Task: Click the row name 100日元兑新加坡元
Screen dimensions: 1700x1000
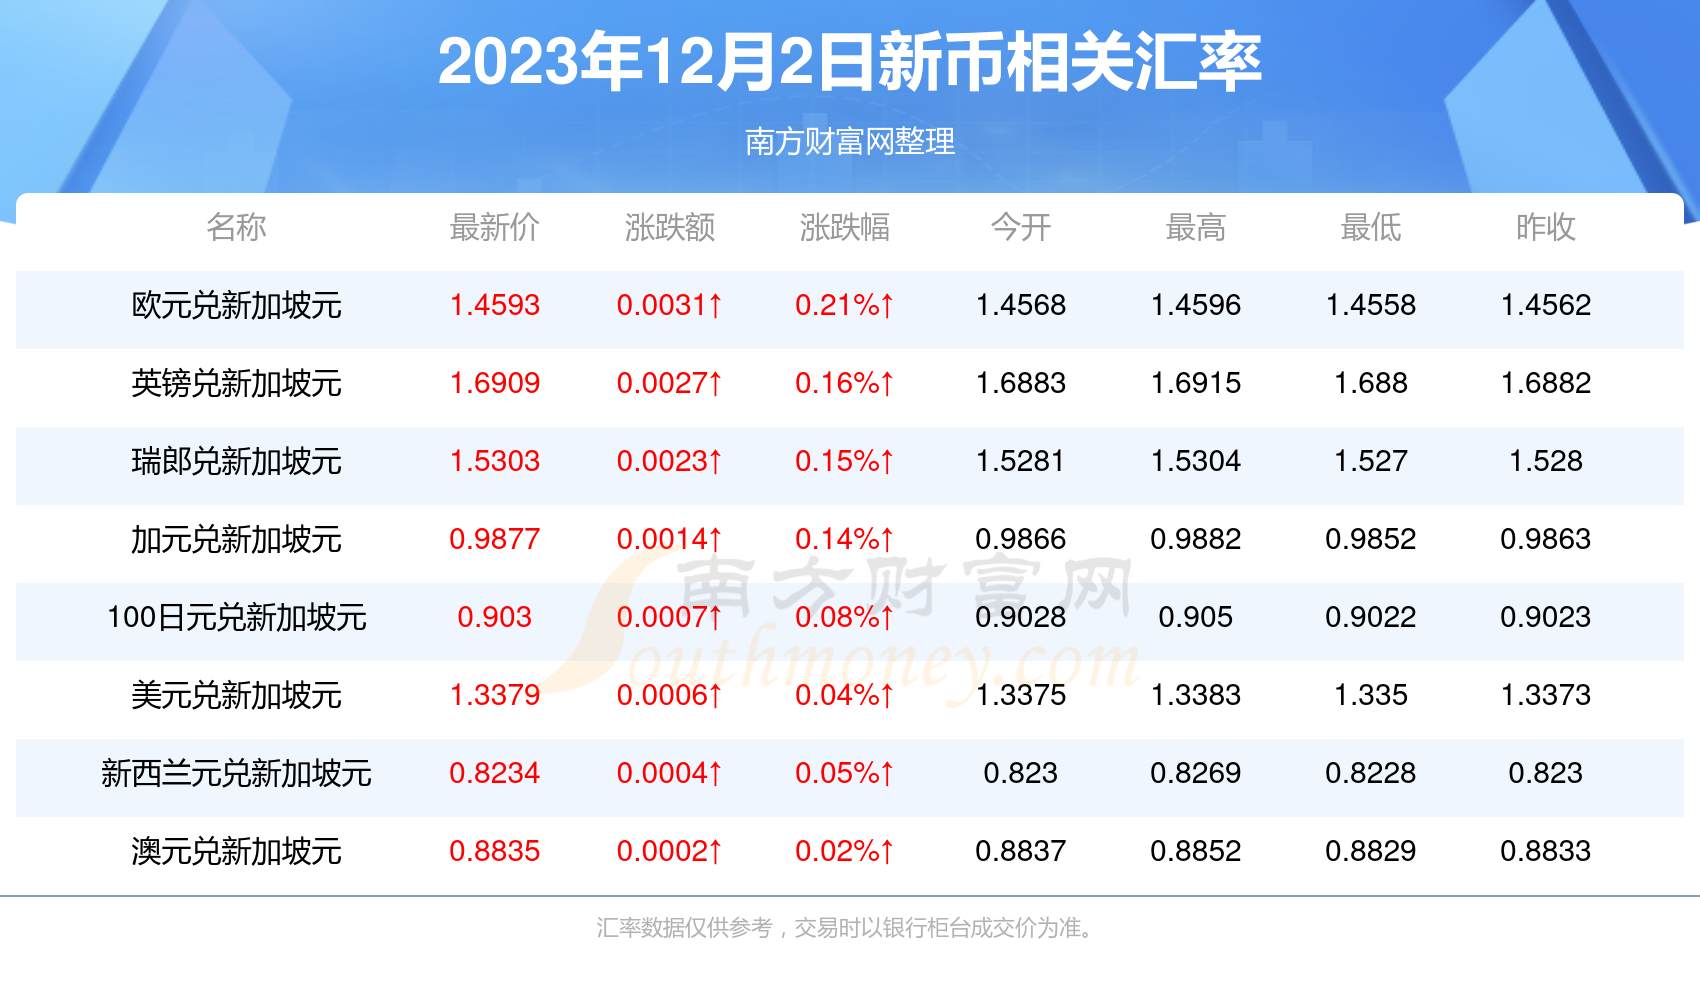Action: (236, 617)
